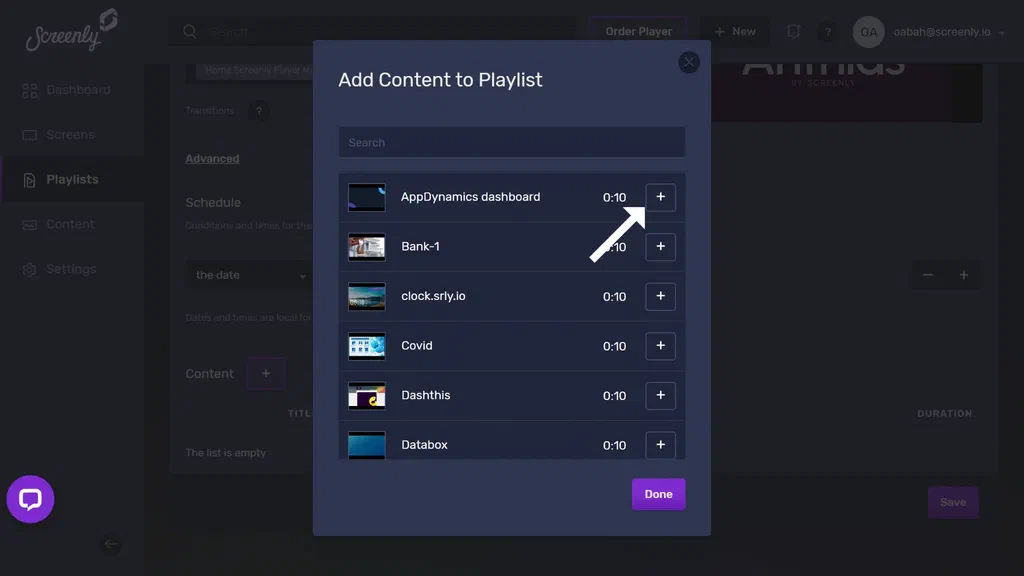Viewport: 1024px width, 576px height.
Task: Click the Bank-1 title text
Action: [x=420, y=246]
